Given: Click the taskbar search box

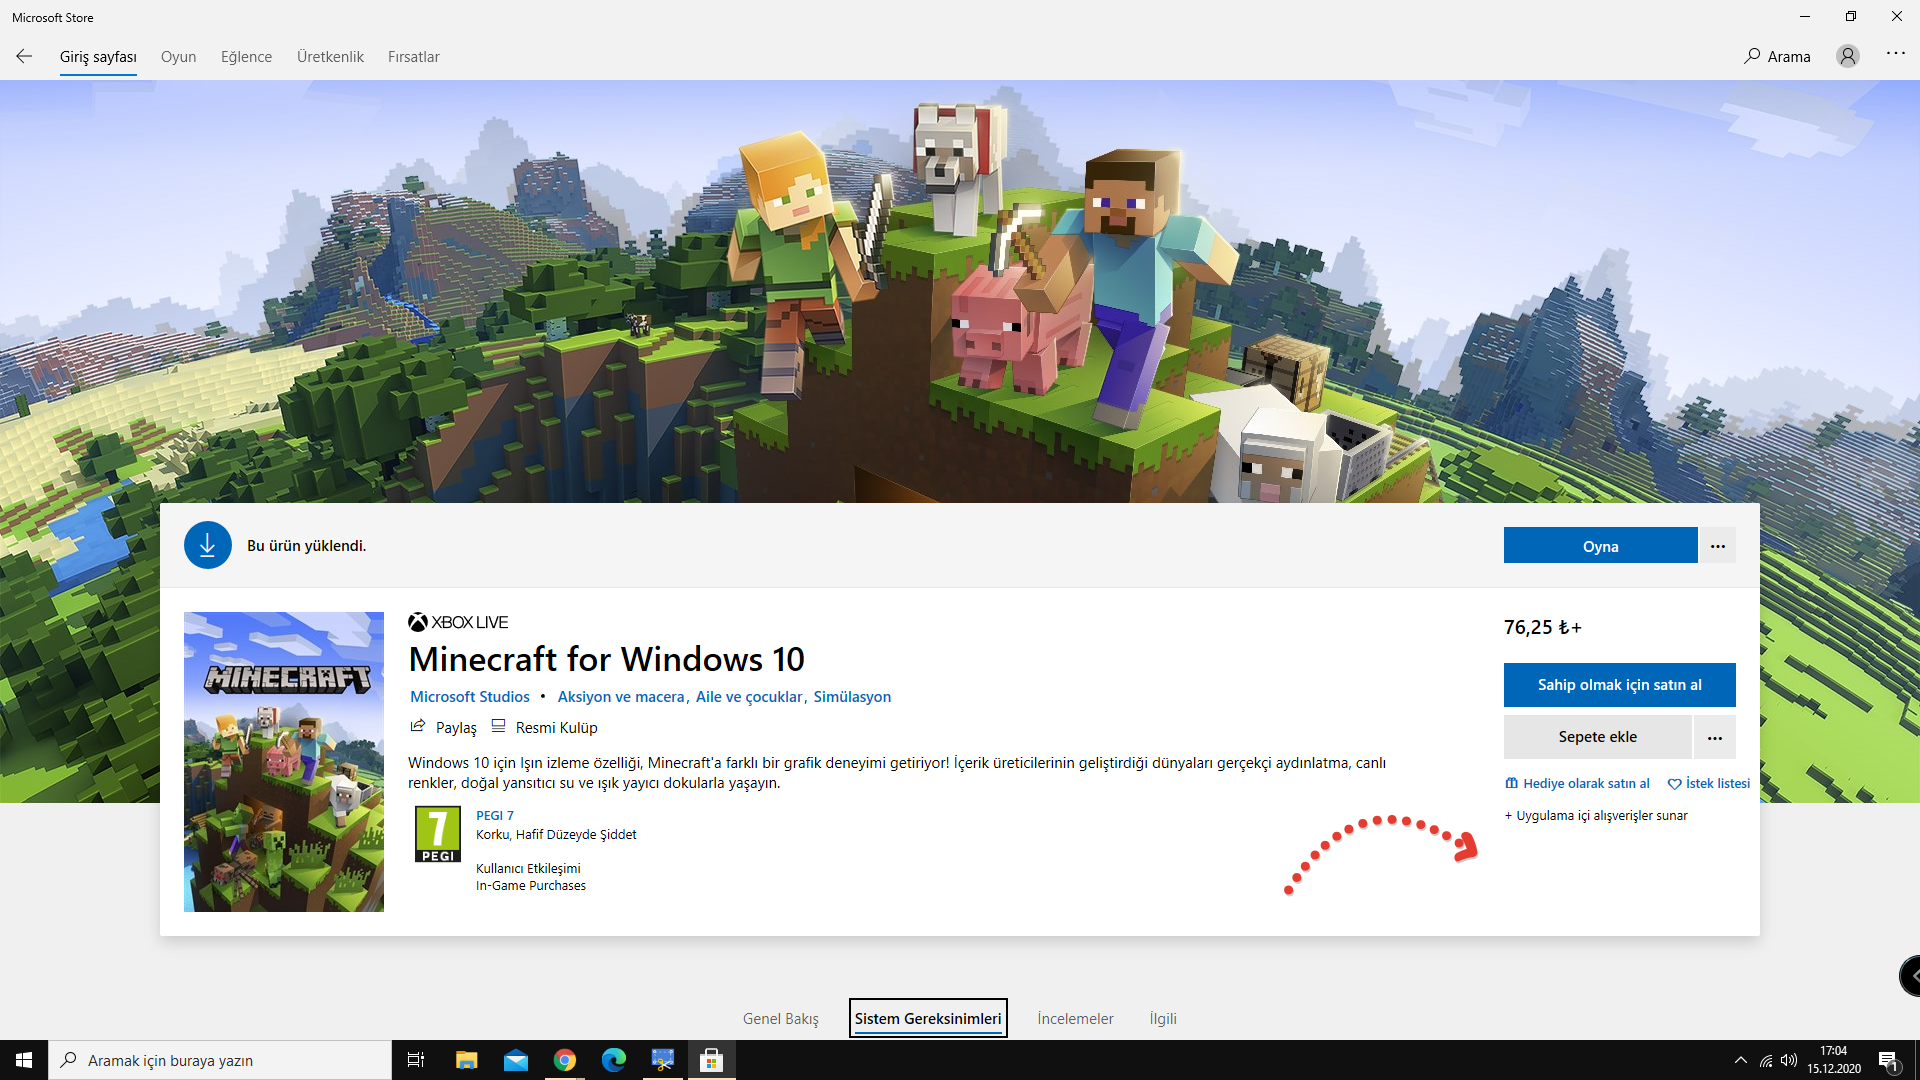Looking at the screenshot, I should tap(220, 1060).
